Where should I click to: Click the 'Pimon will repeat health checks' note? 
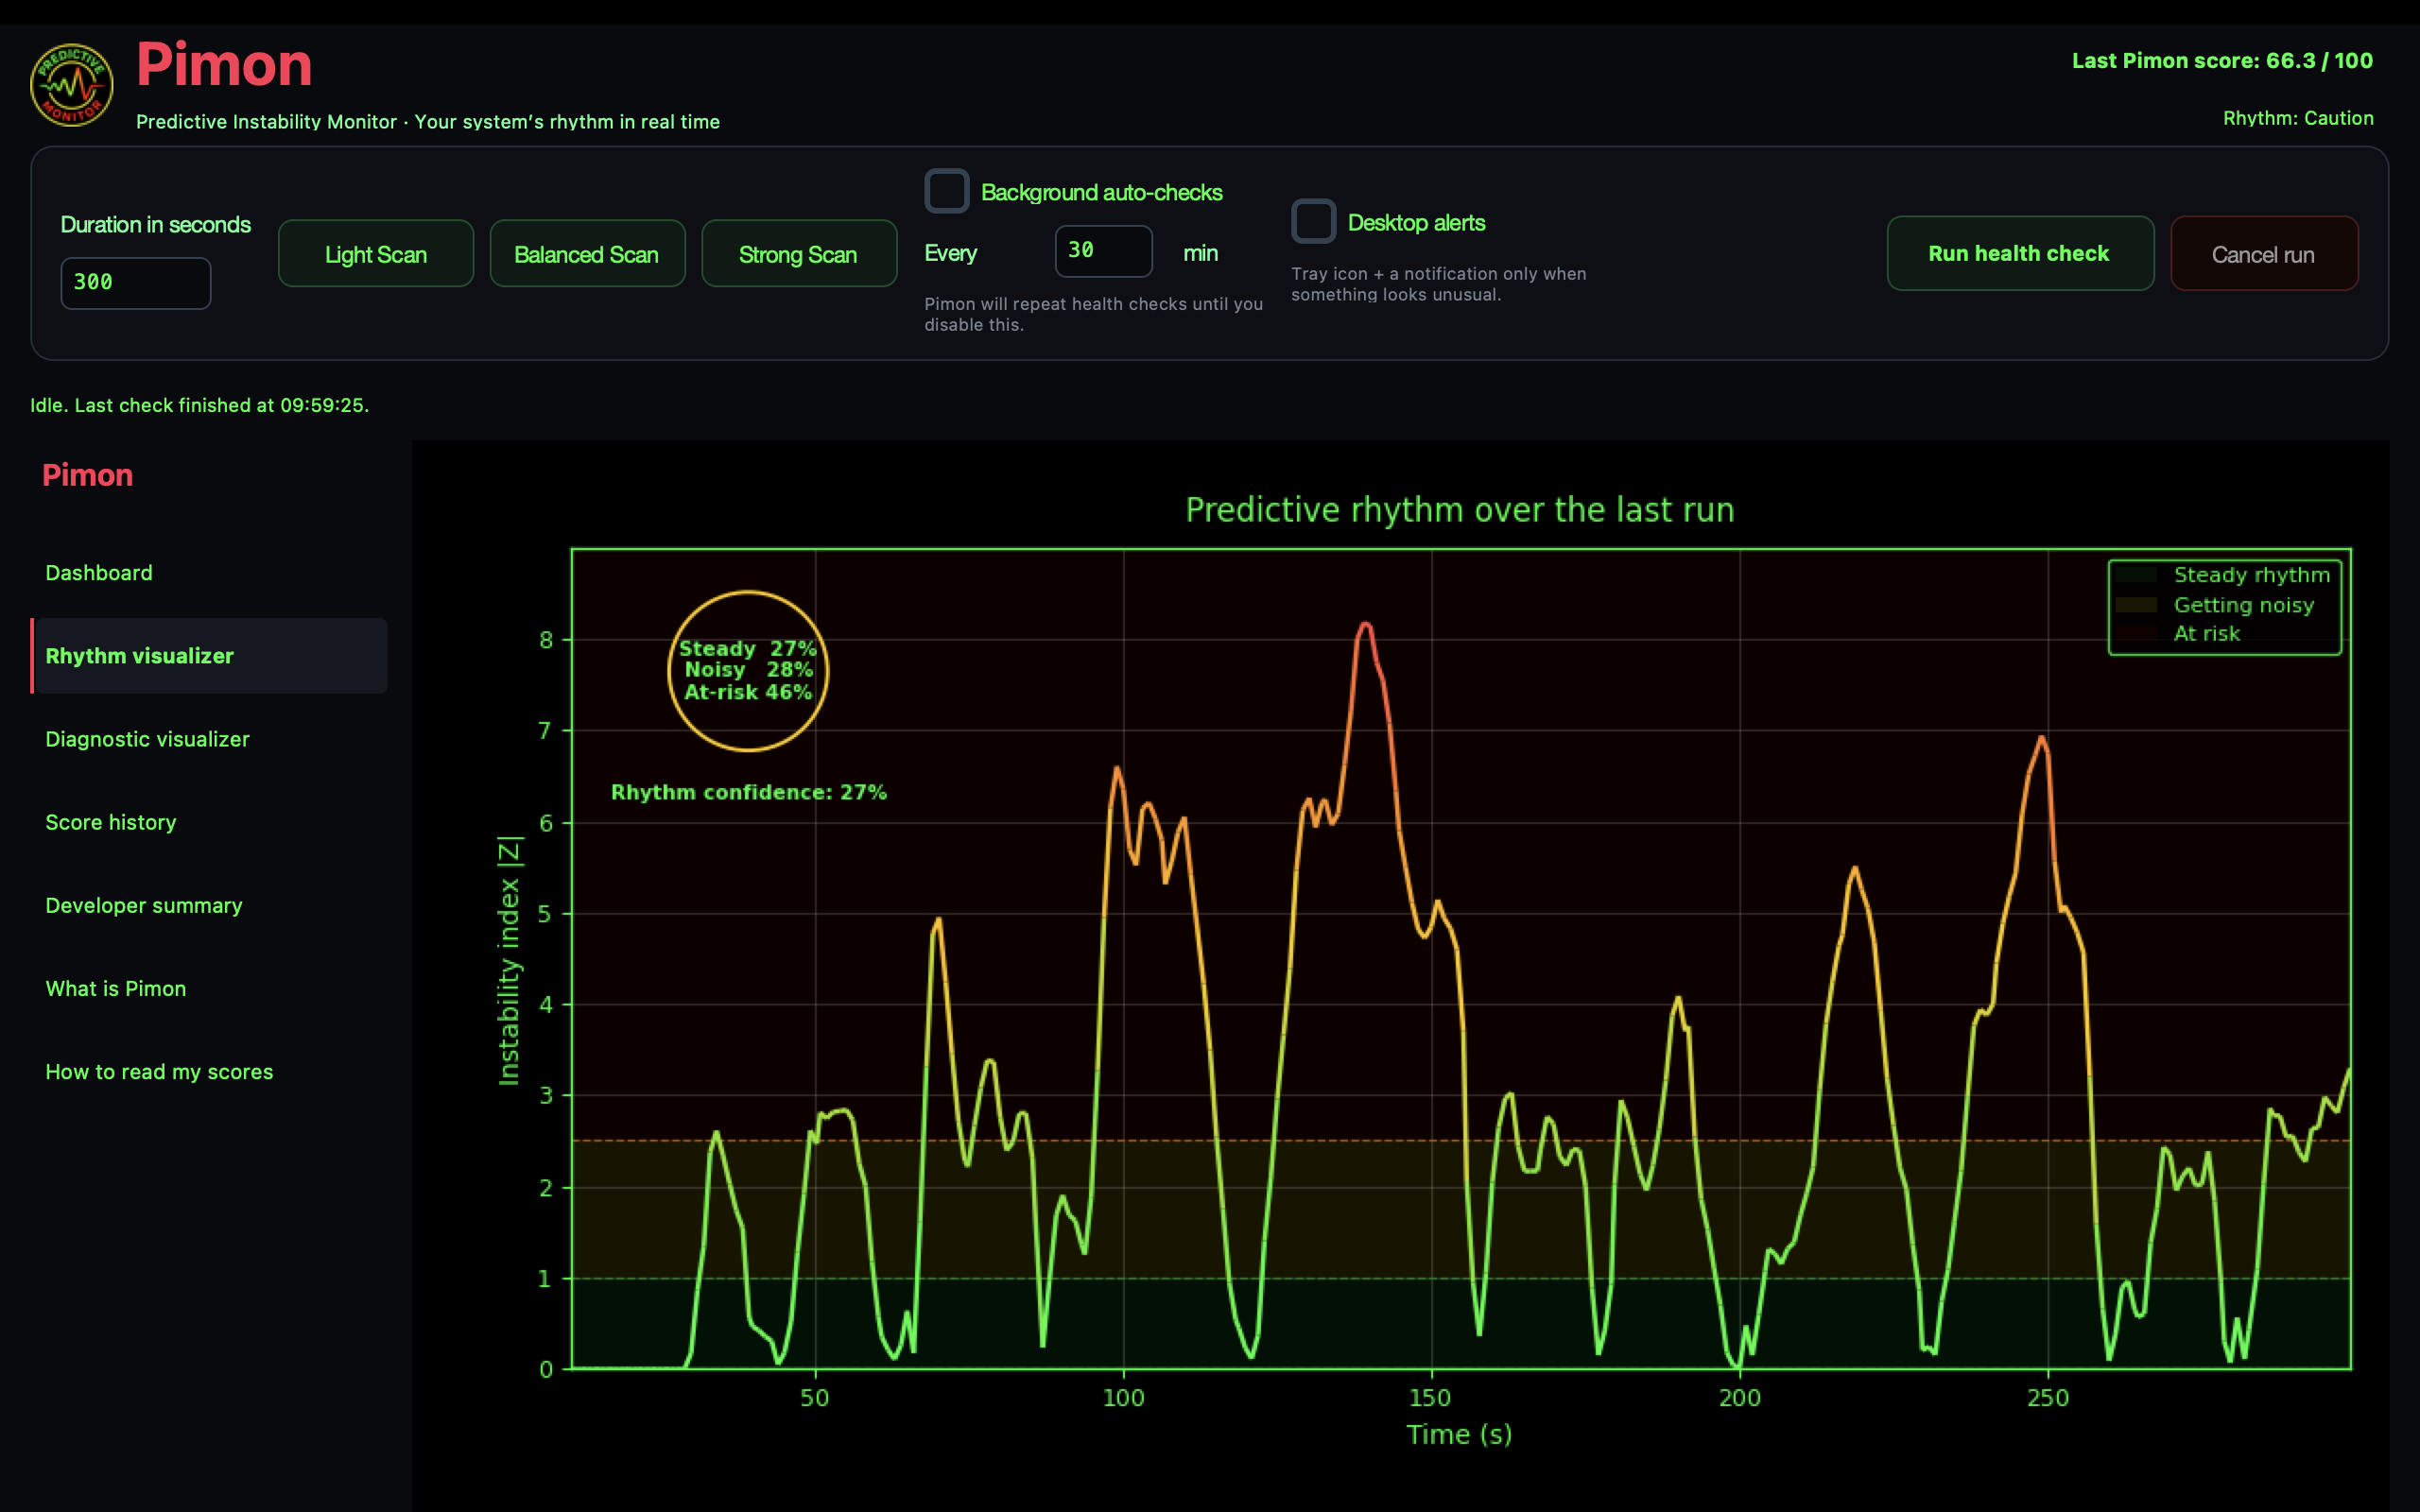[x=1094, y=314]
